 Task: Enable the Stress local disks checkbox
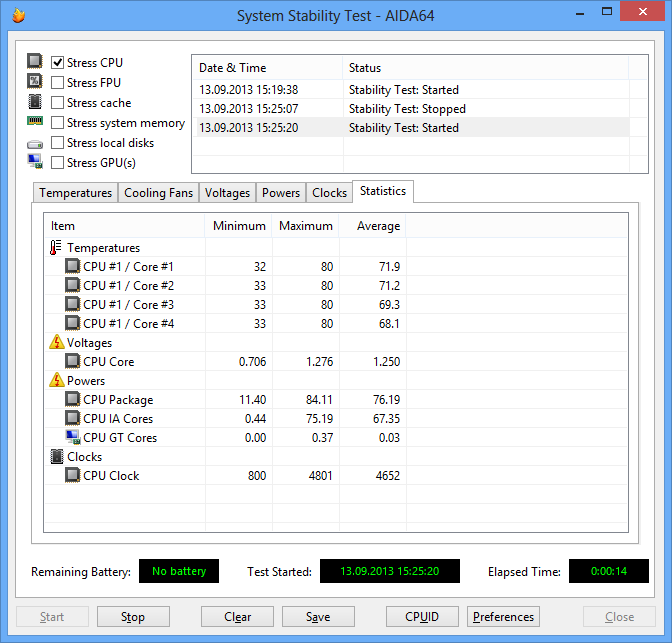[57, 142]
